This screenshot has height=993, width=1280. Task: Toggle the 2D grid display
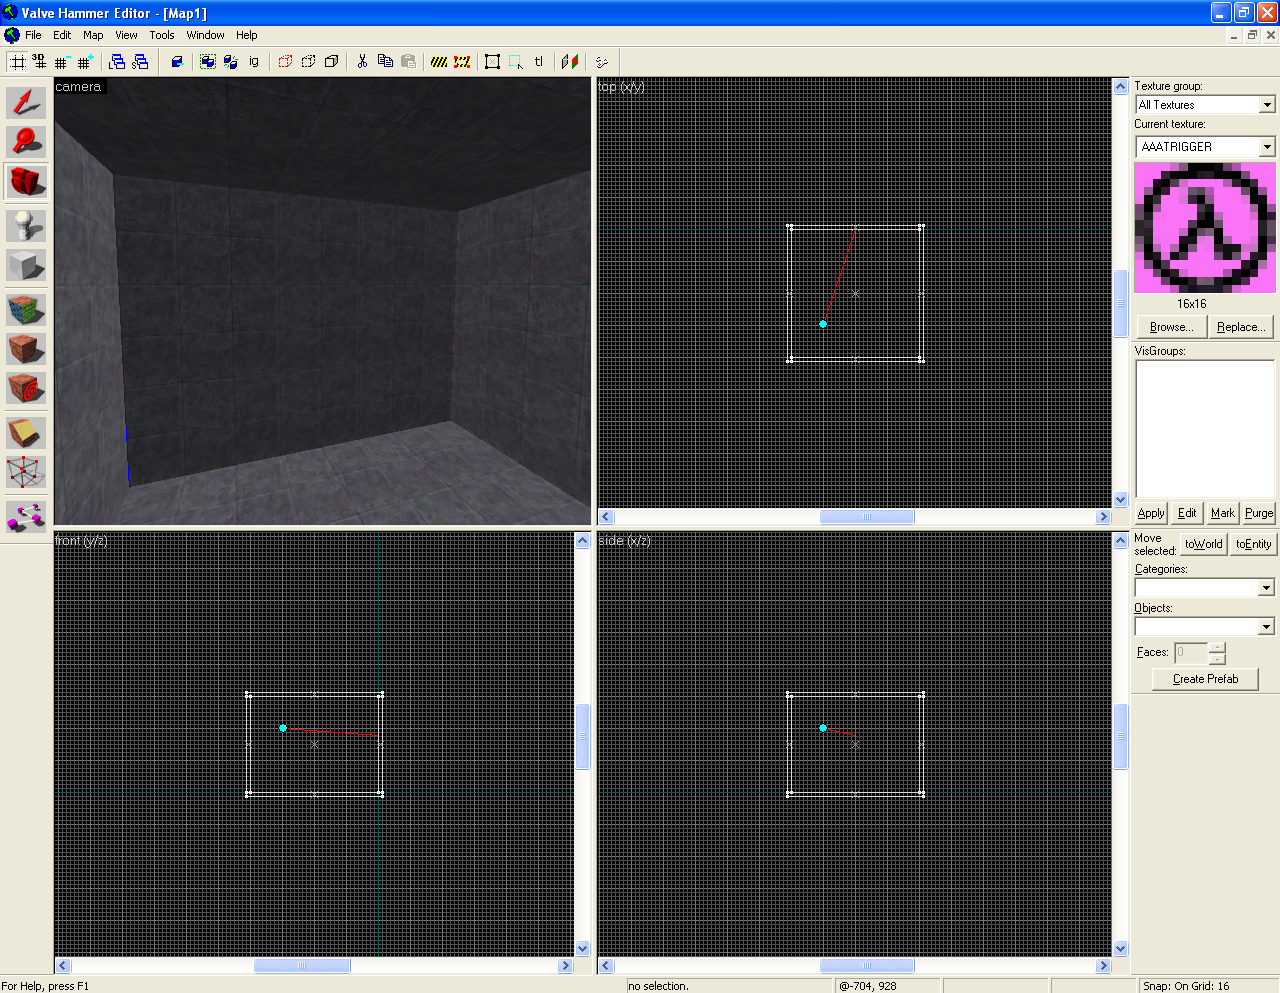(18, 62)
